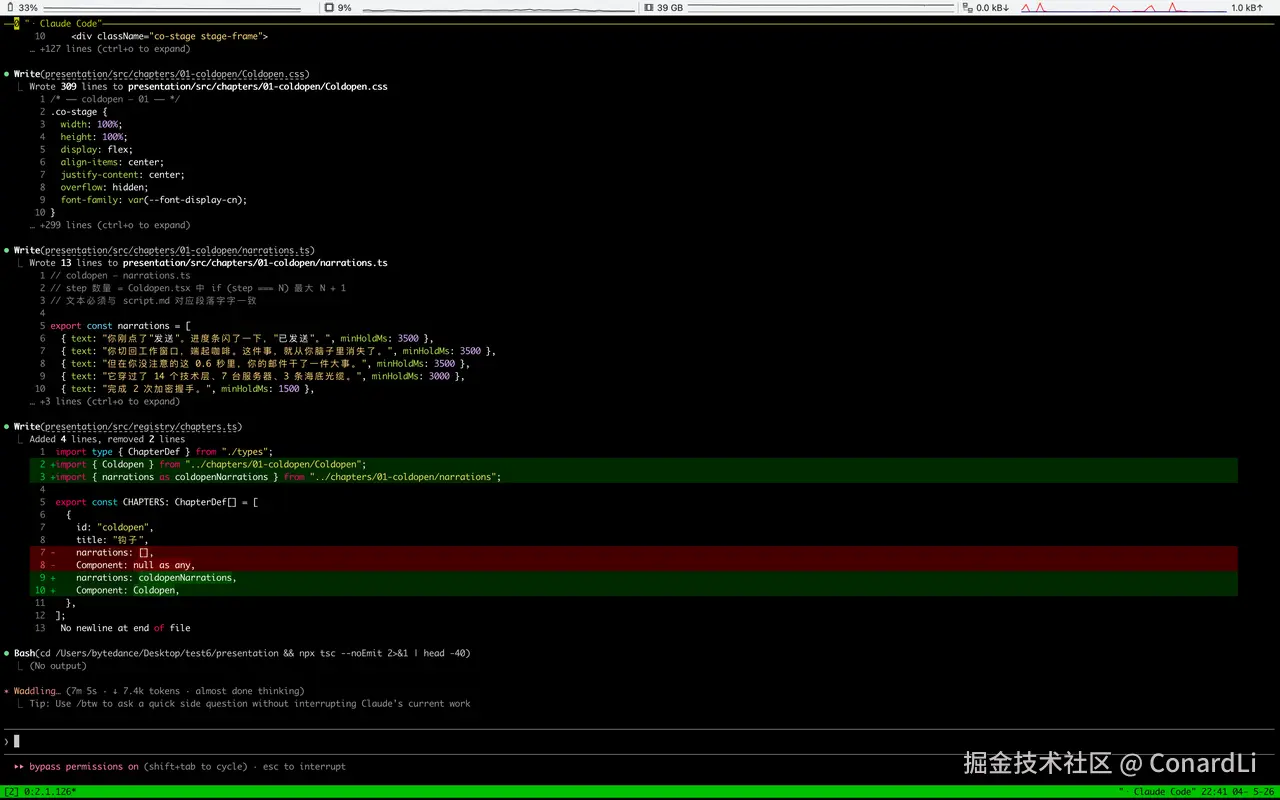Screen dimensions: 1280x800
Task: Click the tmux window label '[2] 0:2.1.126*'
Action: tap(40, 792)
